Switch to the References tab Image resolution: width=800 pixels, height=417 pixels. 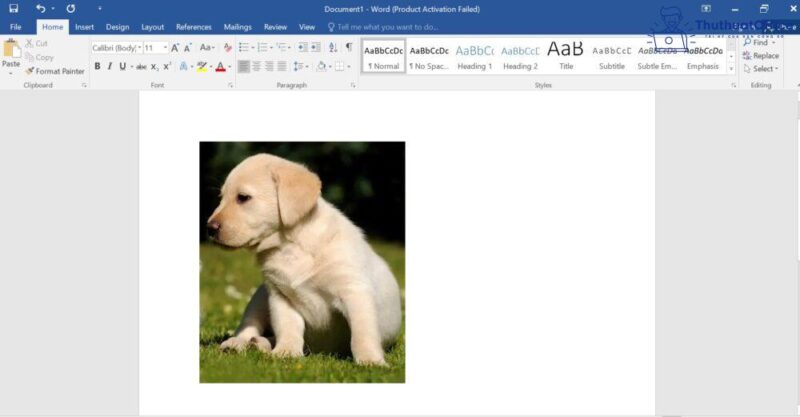[193, 27]
